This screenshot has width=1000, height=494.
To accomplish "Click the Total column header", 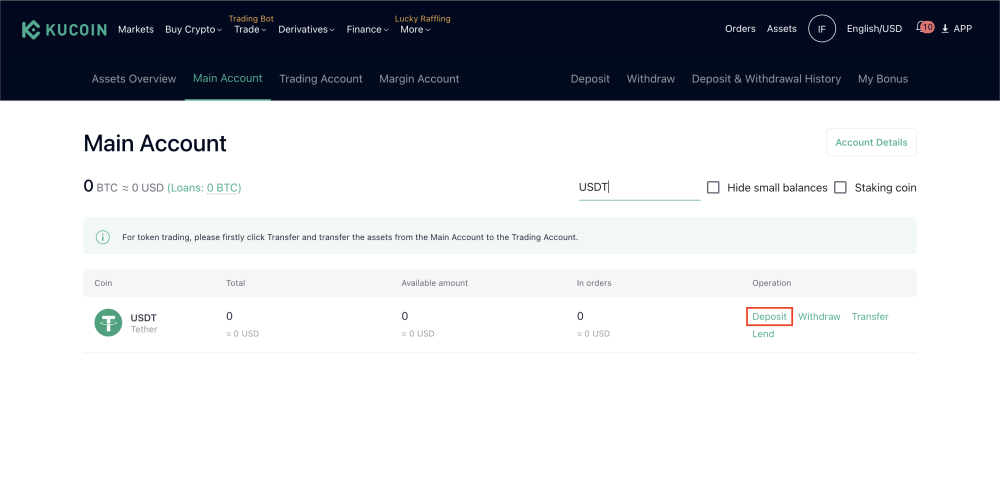I will click(235, 283).
